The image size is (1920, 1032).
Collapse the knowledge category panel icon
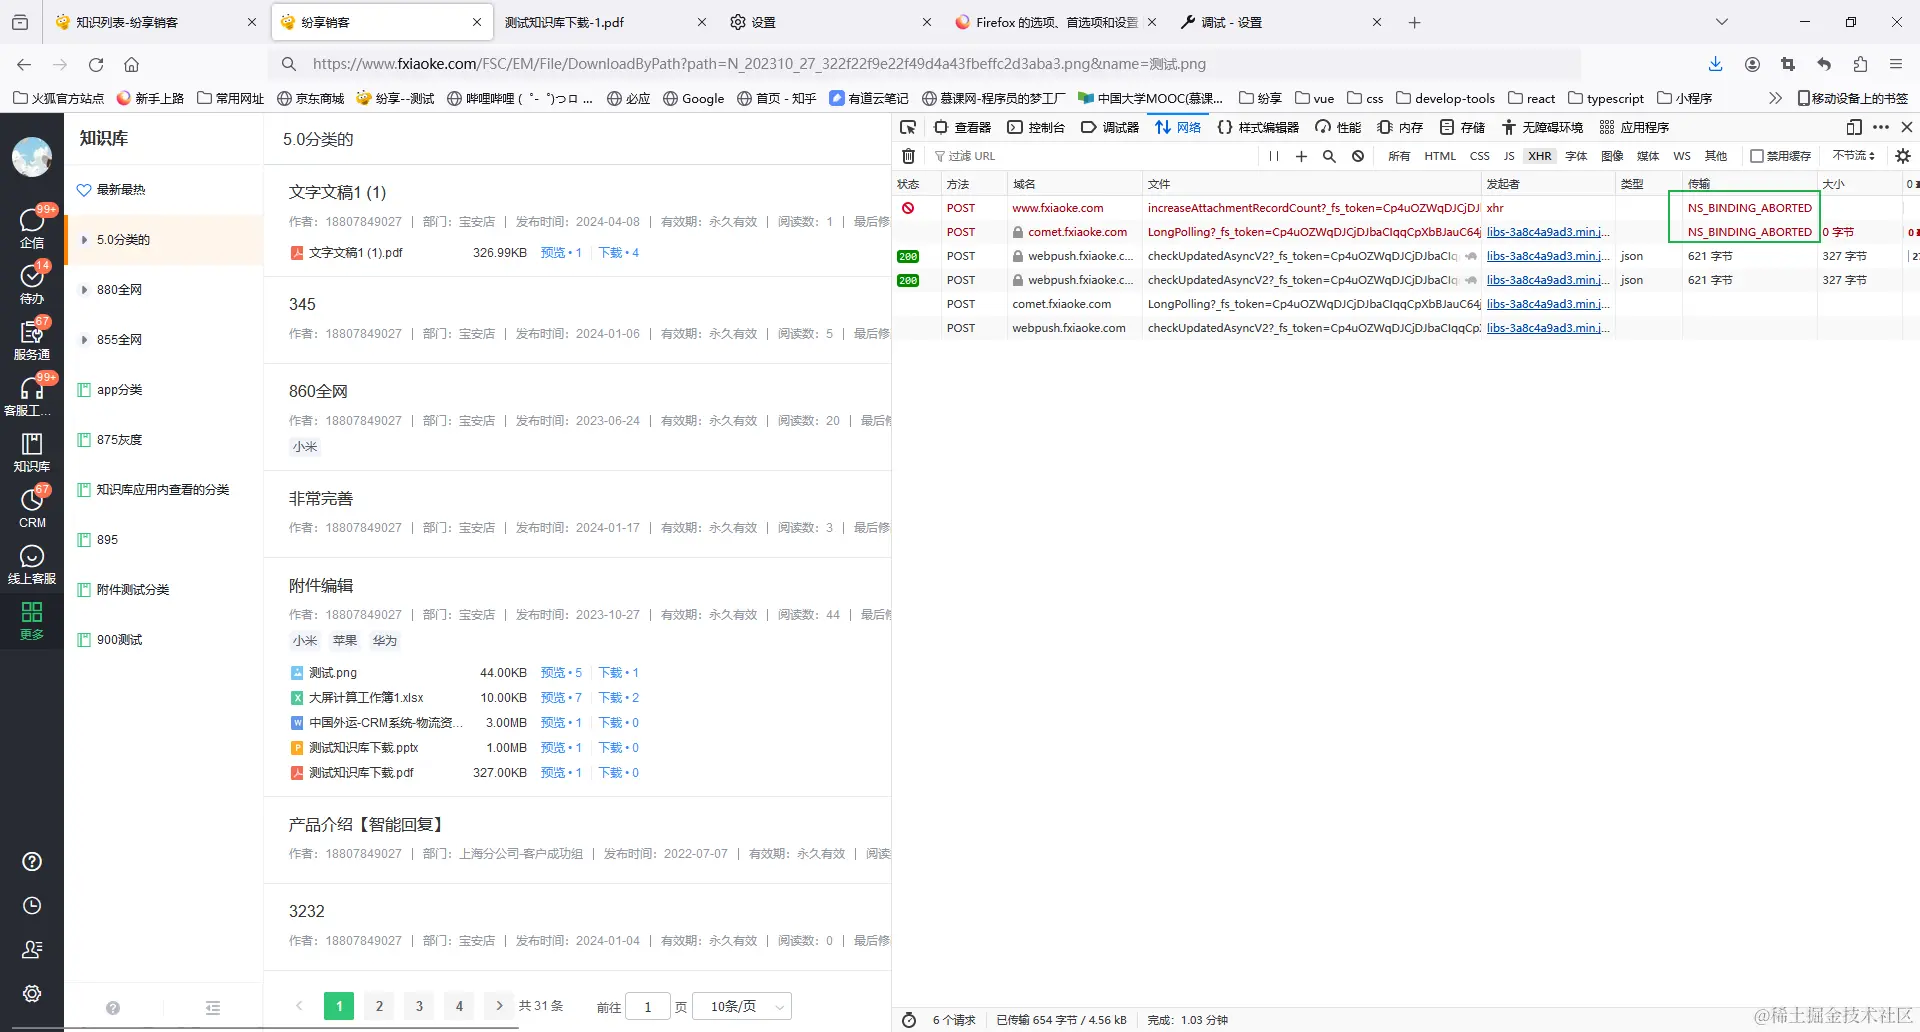click(x=213, y=1008)
